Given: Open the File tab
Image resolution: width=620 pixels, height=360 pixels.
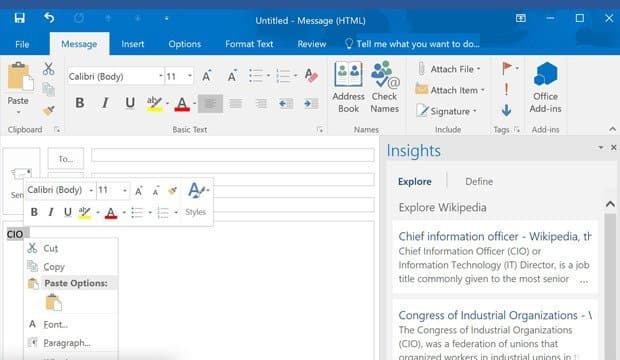Looking at the screenshot, I should click(22, 44).
